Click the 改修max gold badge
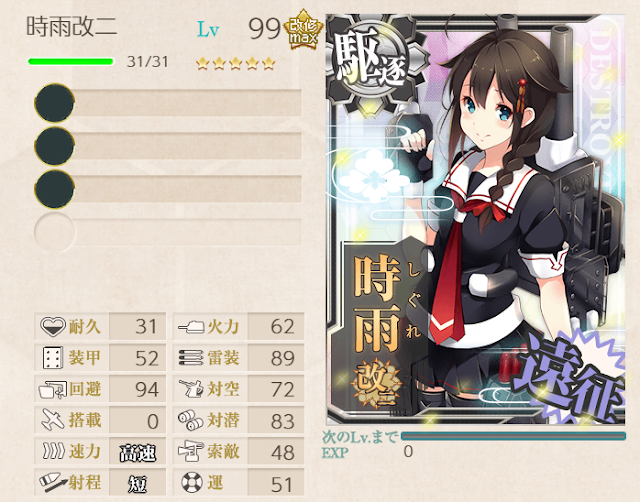The width and height of the screenshot is (640, 502). [x=303, y=29]
